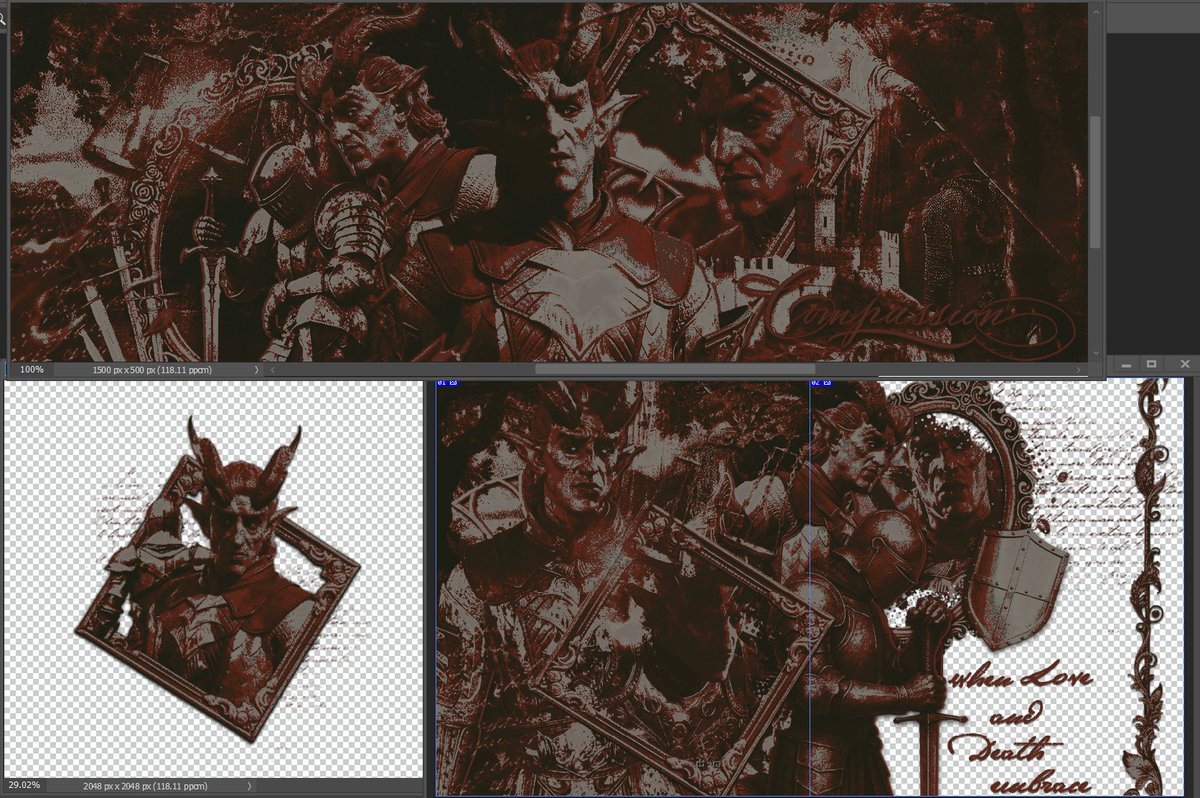Screen dimensions: 1200x798
Task: Click up arrow of top document's vertical scrollbar
Action: [1097, 10]
